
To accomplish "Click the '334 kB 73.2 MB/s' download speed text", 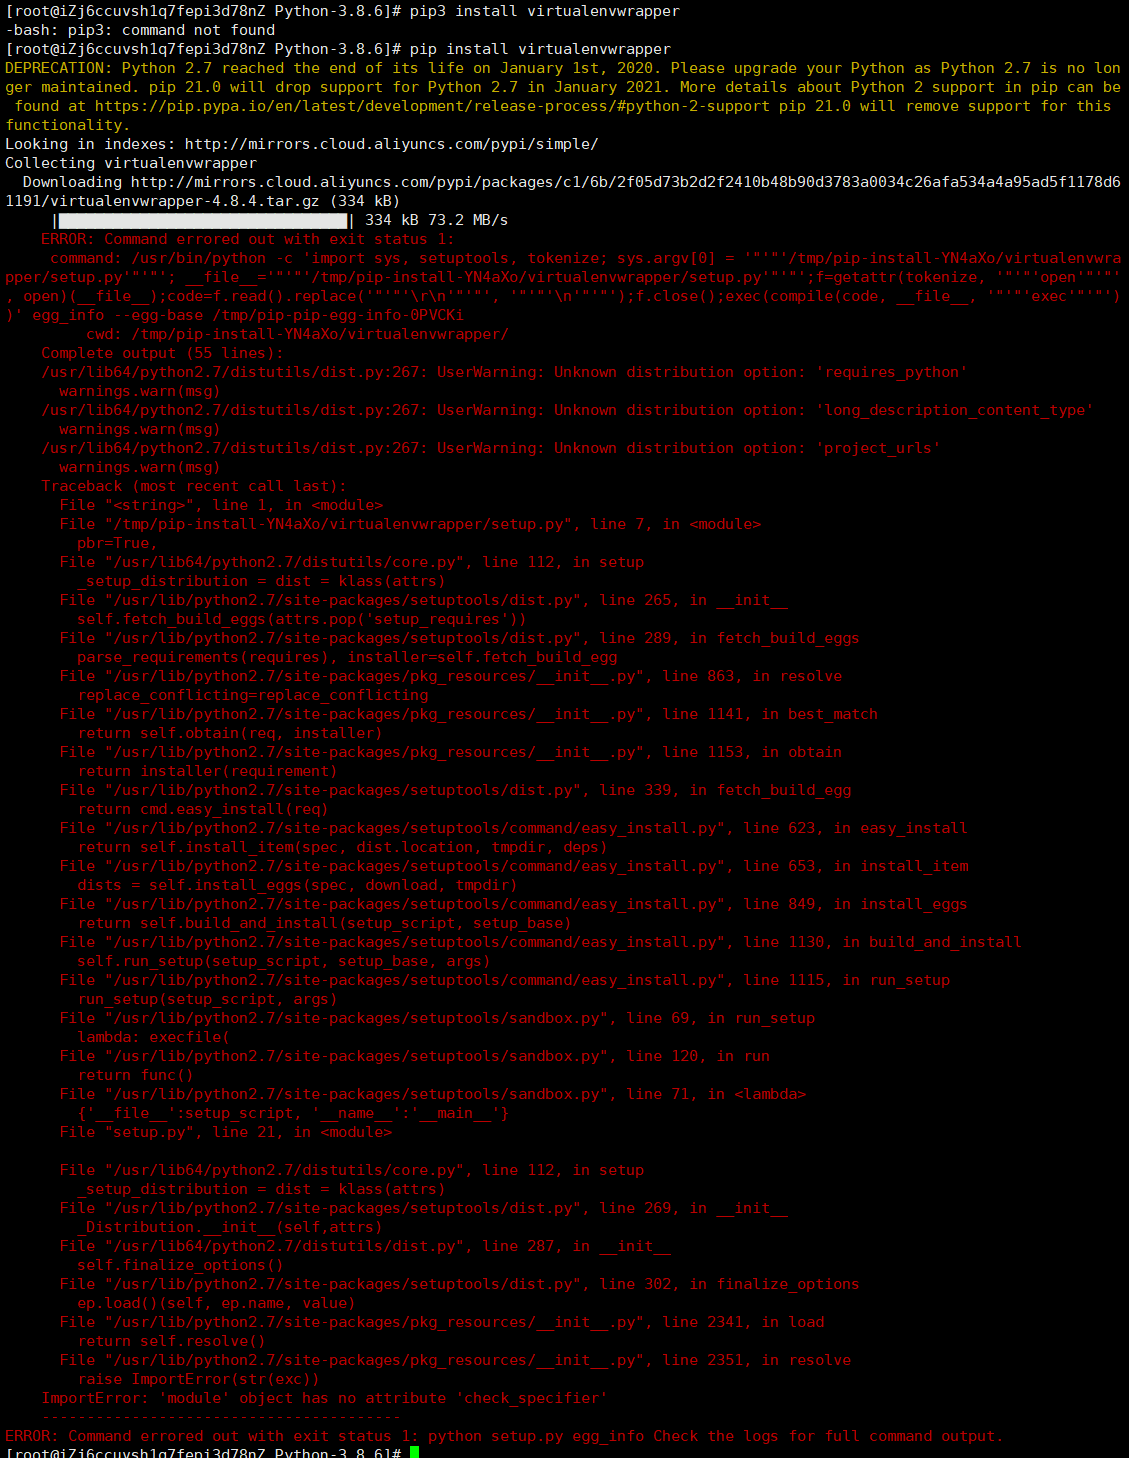I will tap(436, 220).
